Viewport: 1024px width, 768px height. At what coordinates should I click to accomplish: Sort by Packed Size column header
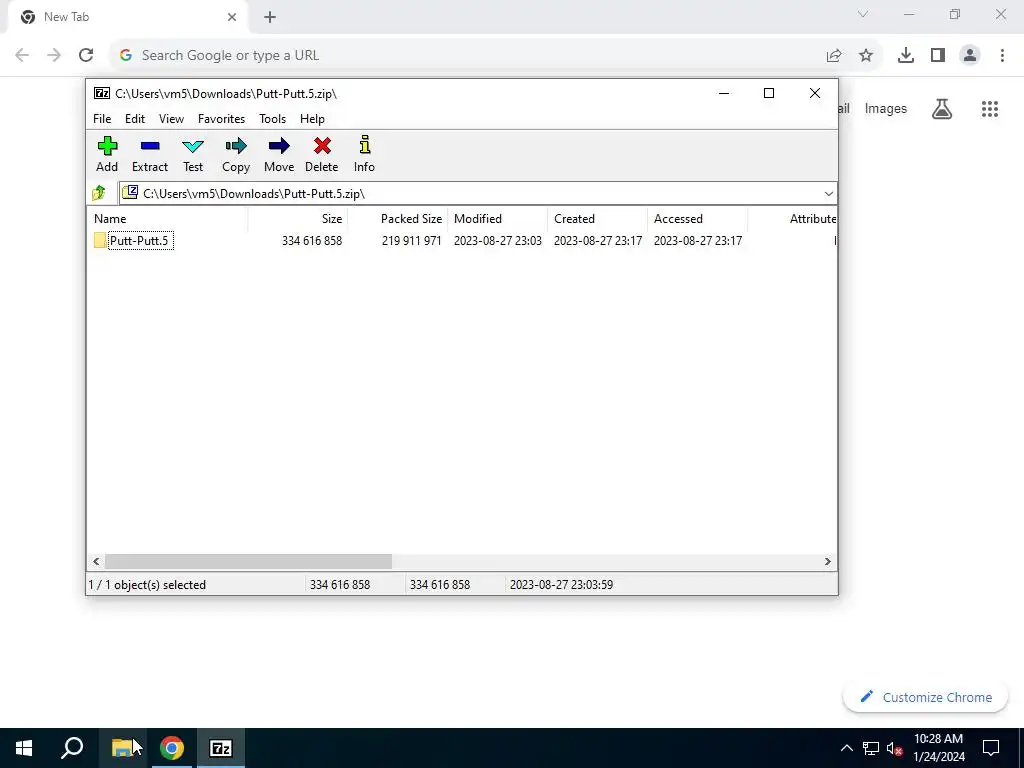click(x=398, y=219)
